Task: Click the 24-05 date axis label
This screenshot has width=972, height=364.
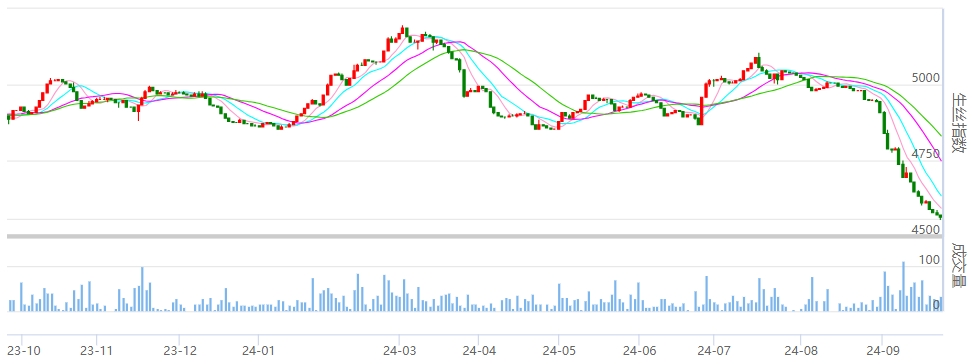Action: tap(558, 351)
